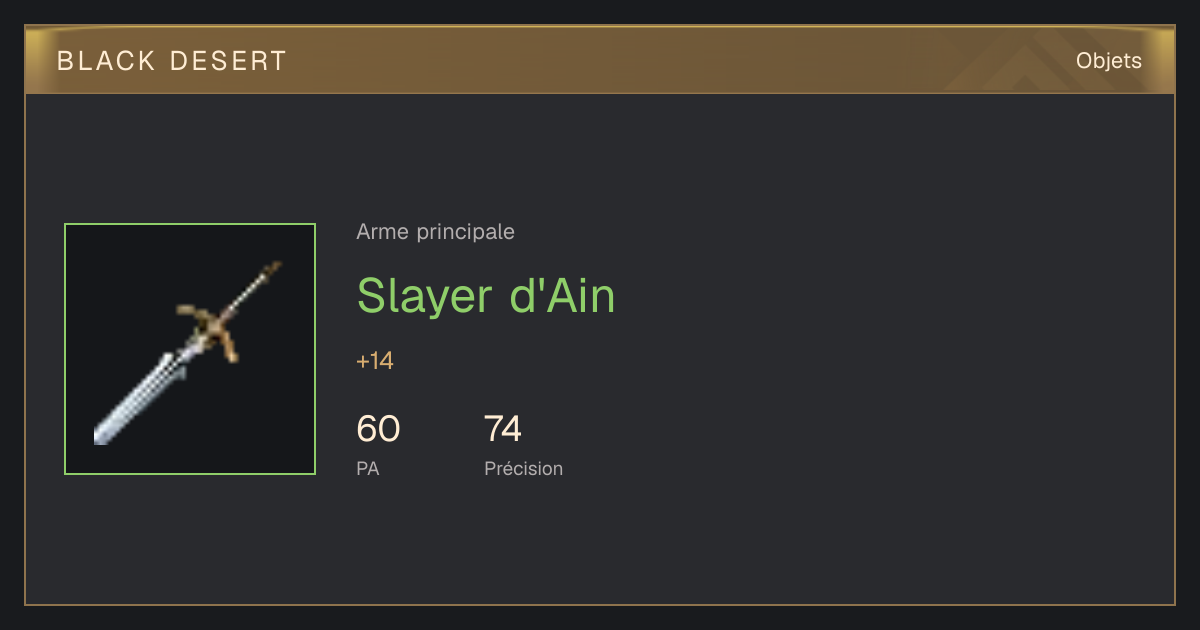Screen dimensions: 1200x630
Task: Click the Précision stat label
Action: point(523,468)
